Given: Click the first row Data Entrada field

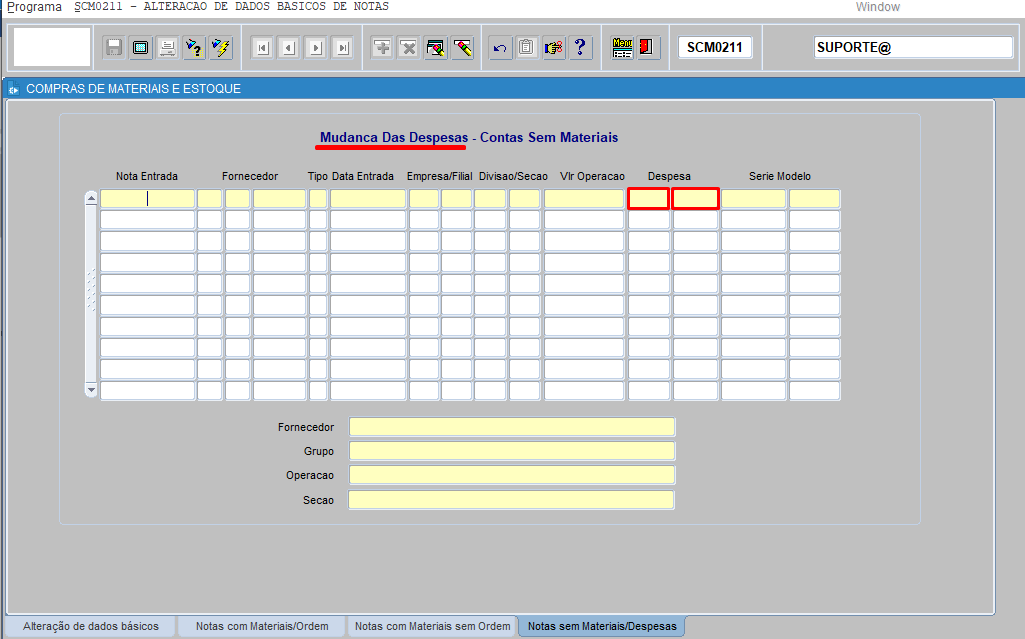Looking at the screenshot, I should (x=368, y=199).
